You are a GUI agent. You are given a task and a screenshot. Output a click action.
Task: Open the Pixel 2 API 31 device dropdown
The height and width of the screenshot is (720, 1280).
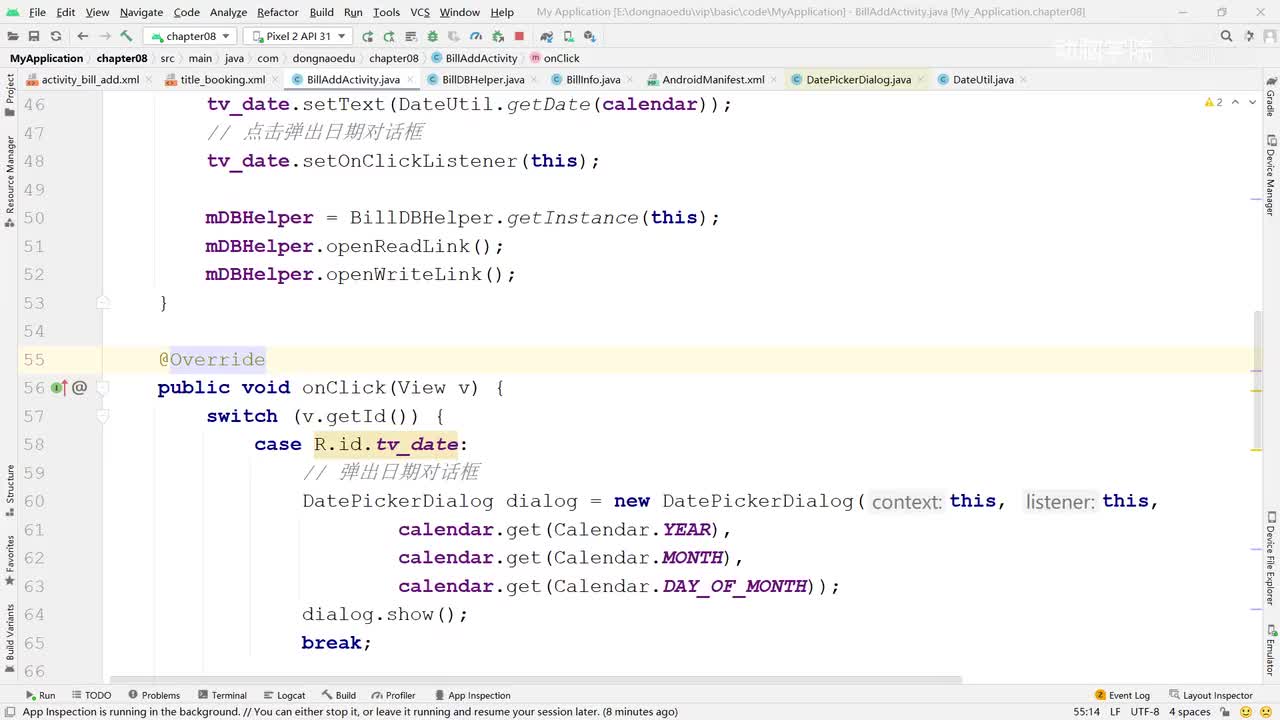[x=297, y=36]
